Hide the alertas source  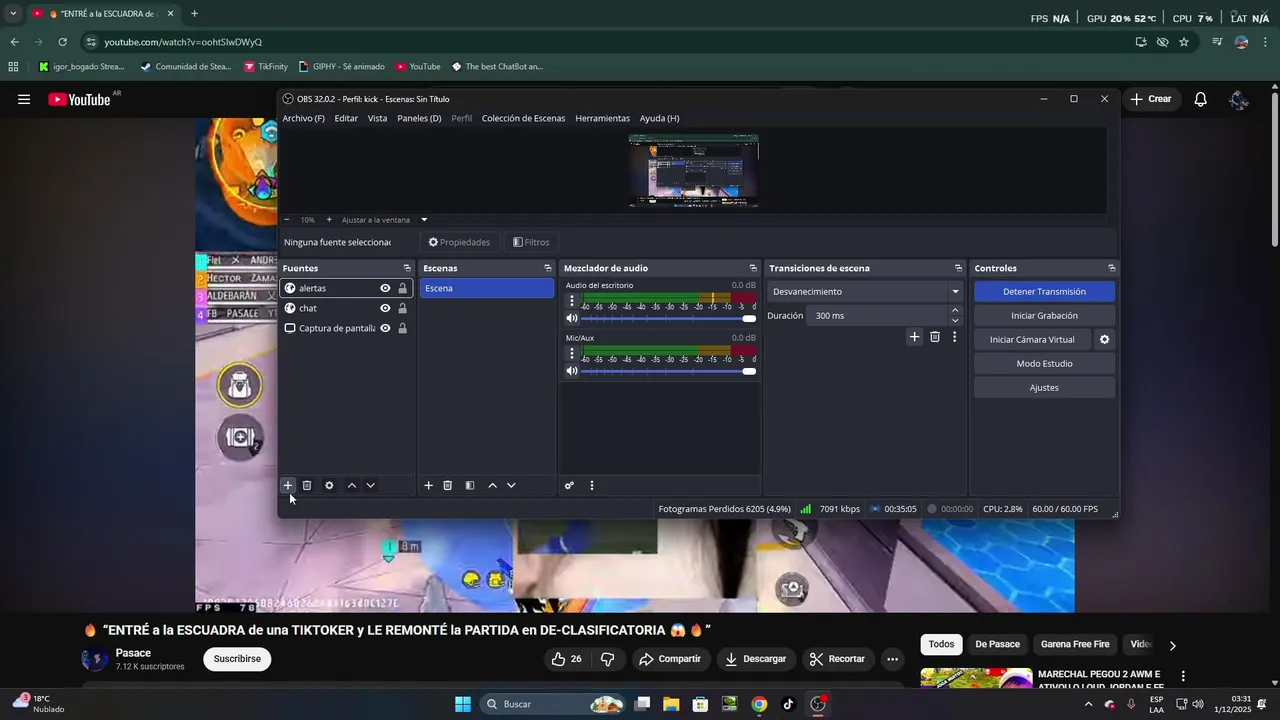(385, 288)
